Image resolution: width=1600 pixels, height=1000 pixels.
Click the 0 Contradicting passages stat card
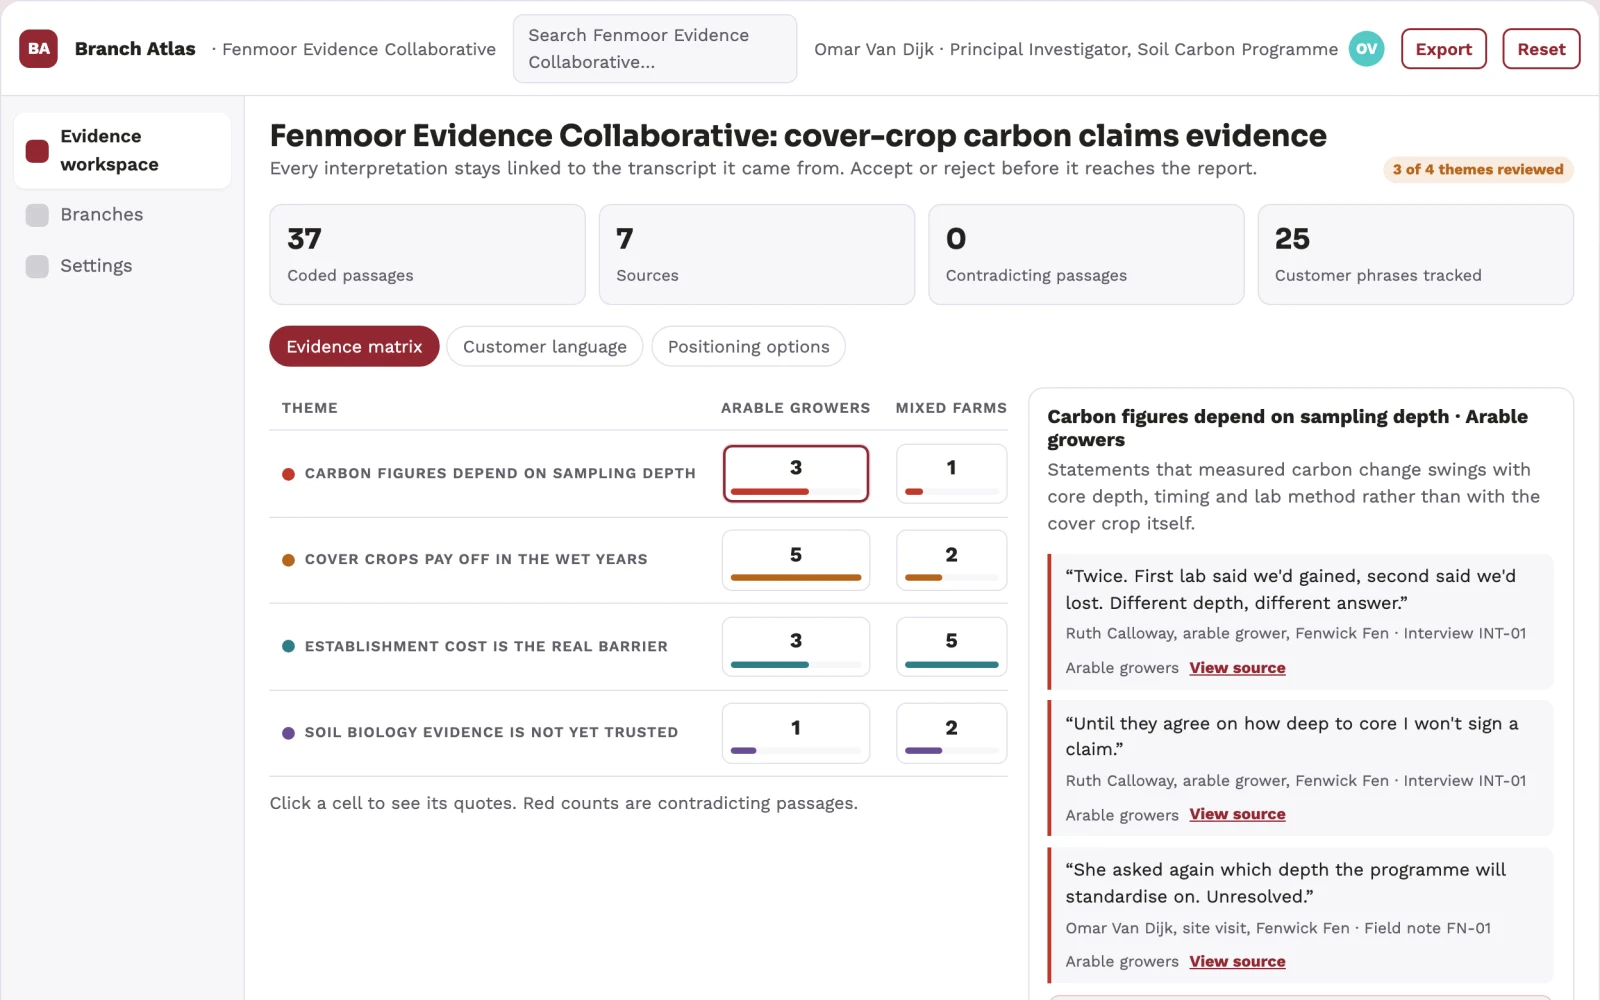tap(1086, 255)
